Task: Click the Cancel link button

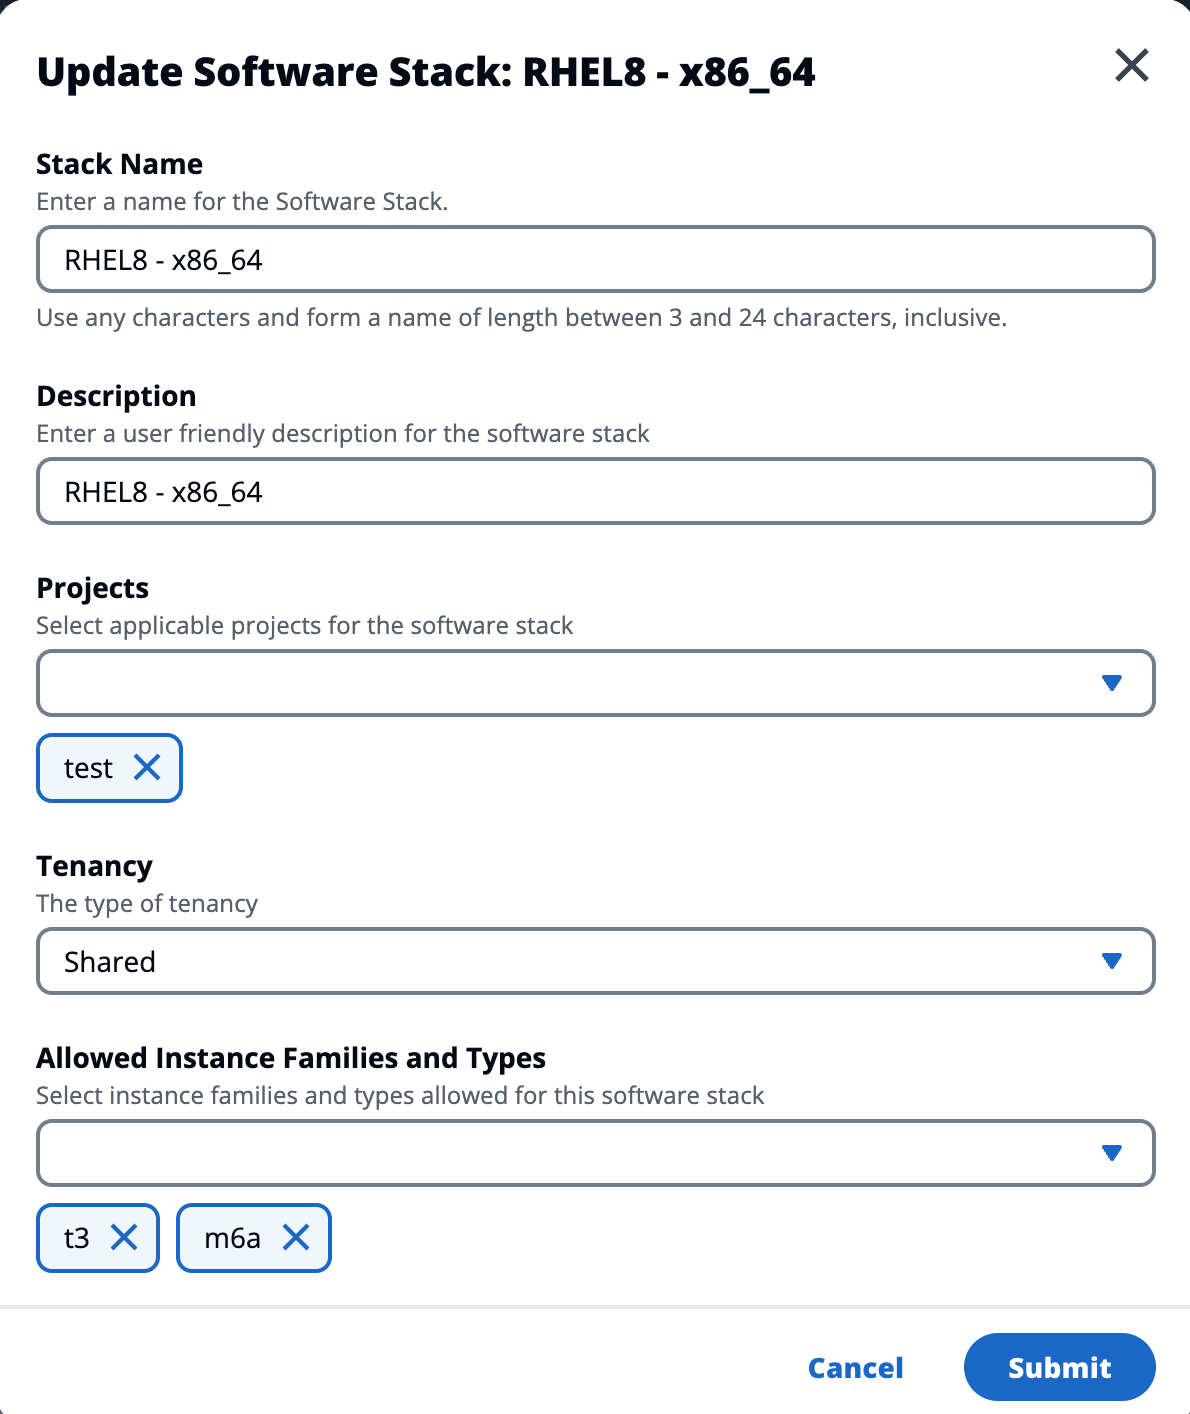Action: click(855, 1367)
